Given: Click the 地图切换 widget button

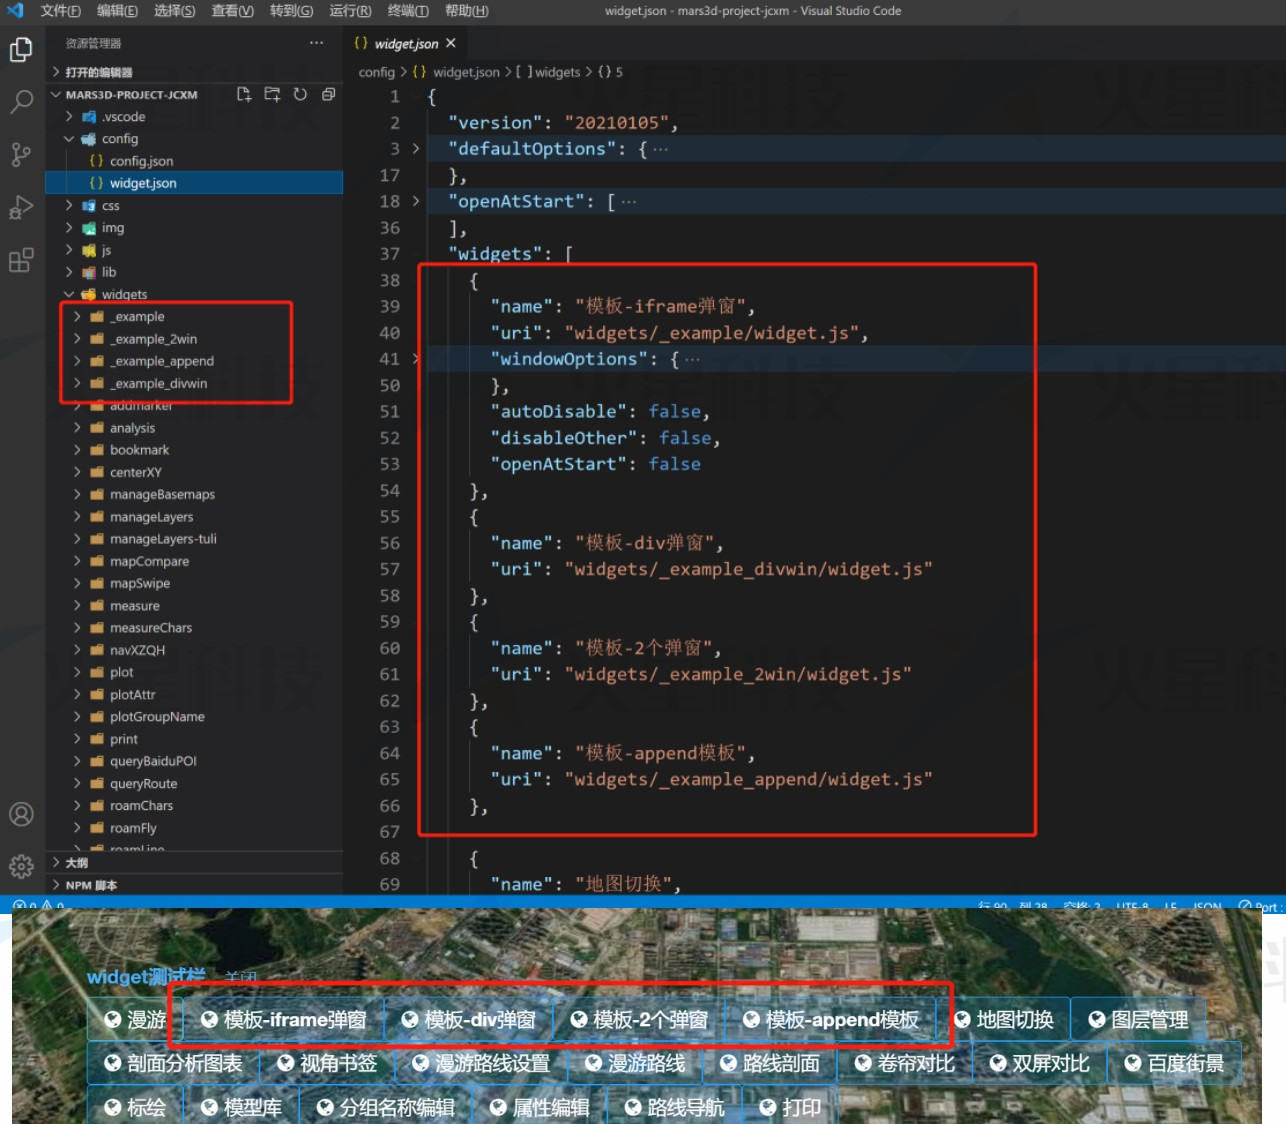Looking at the screenshot, I should [1003, 1019].
